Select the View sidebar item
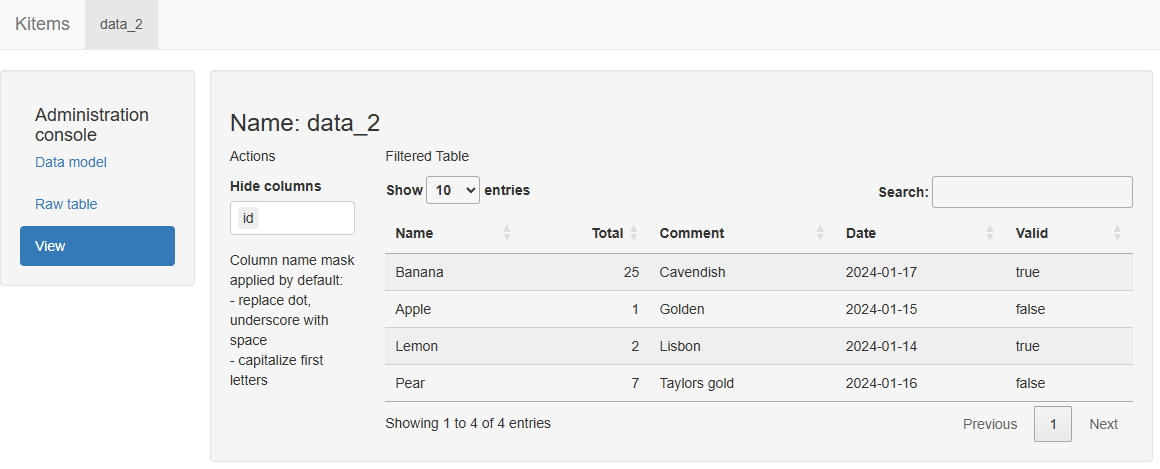This screenshot has width=1160, height=469. [97, 246]
